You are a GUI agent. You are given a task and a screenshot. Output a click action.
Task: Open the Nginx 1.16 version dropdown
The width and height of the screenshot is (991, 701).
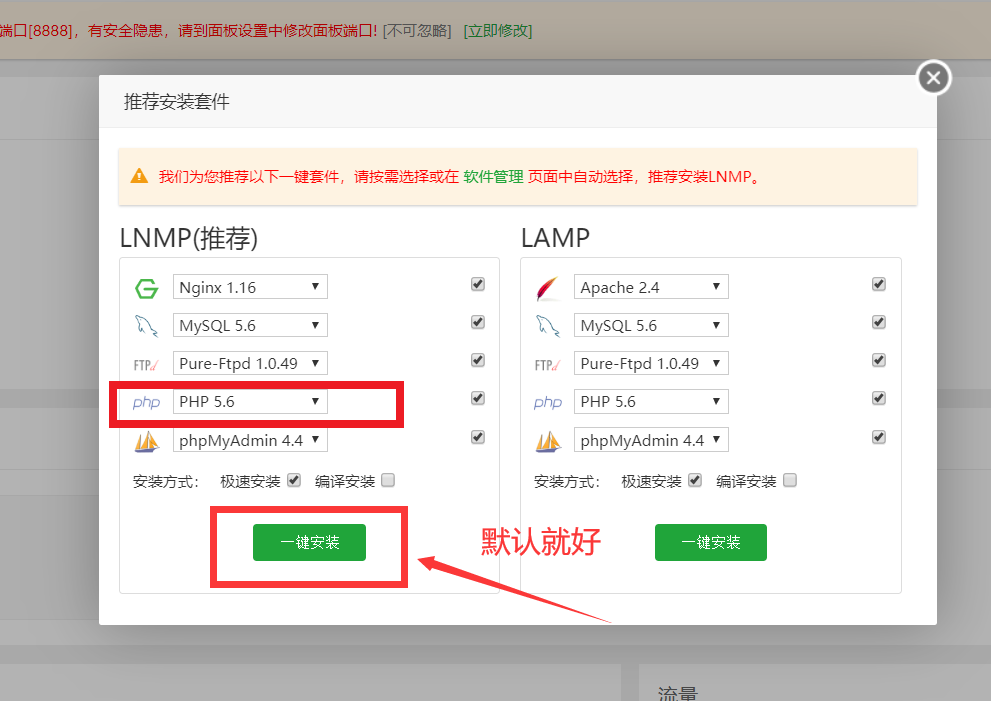(250, 287)
